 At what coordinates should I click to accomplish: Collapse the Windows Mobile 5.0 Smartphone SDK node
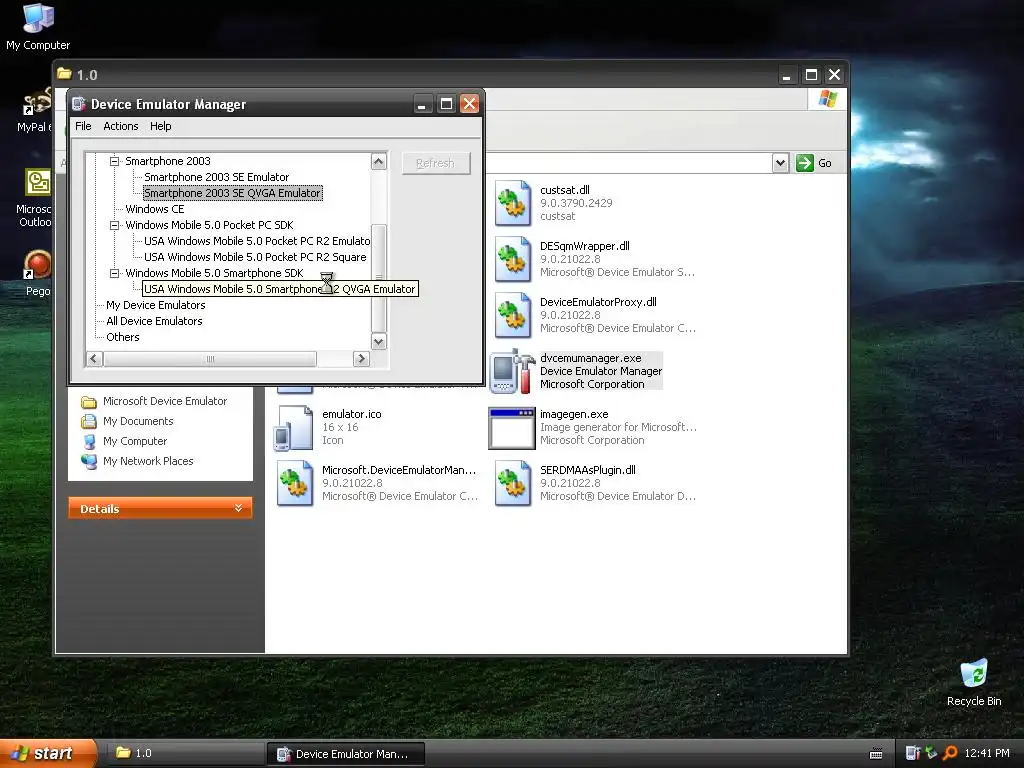114,273
